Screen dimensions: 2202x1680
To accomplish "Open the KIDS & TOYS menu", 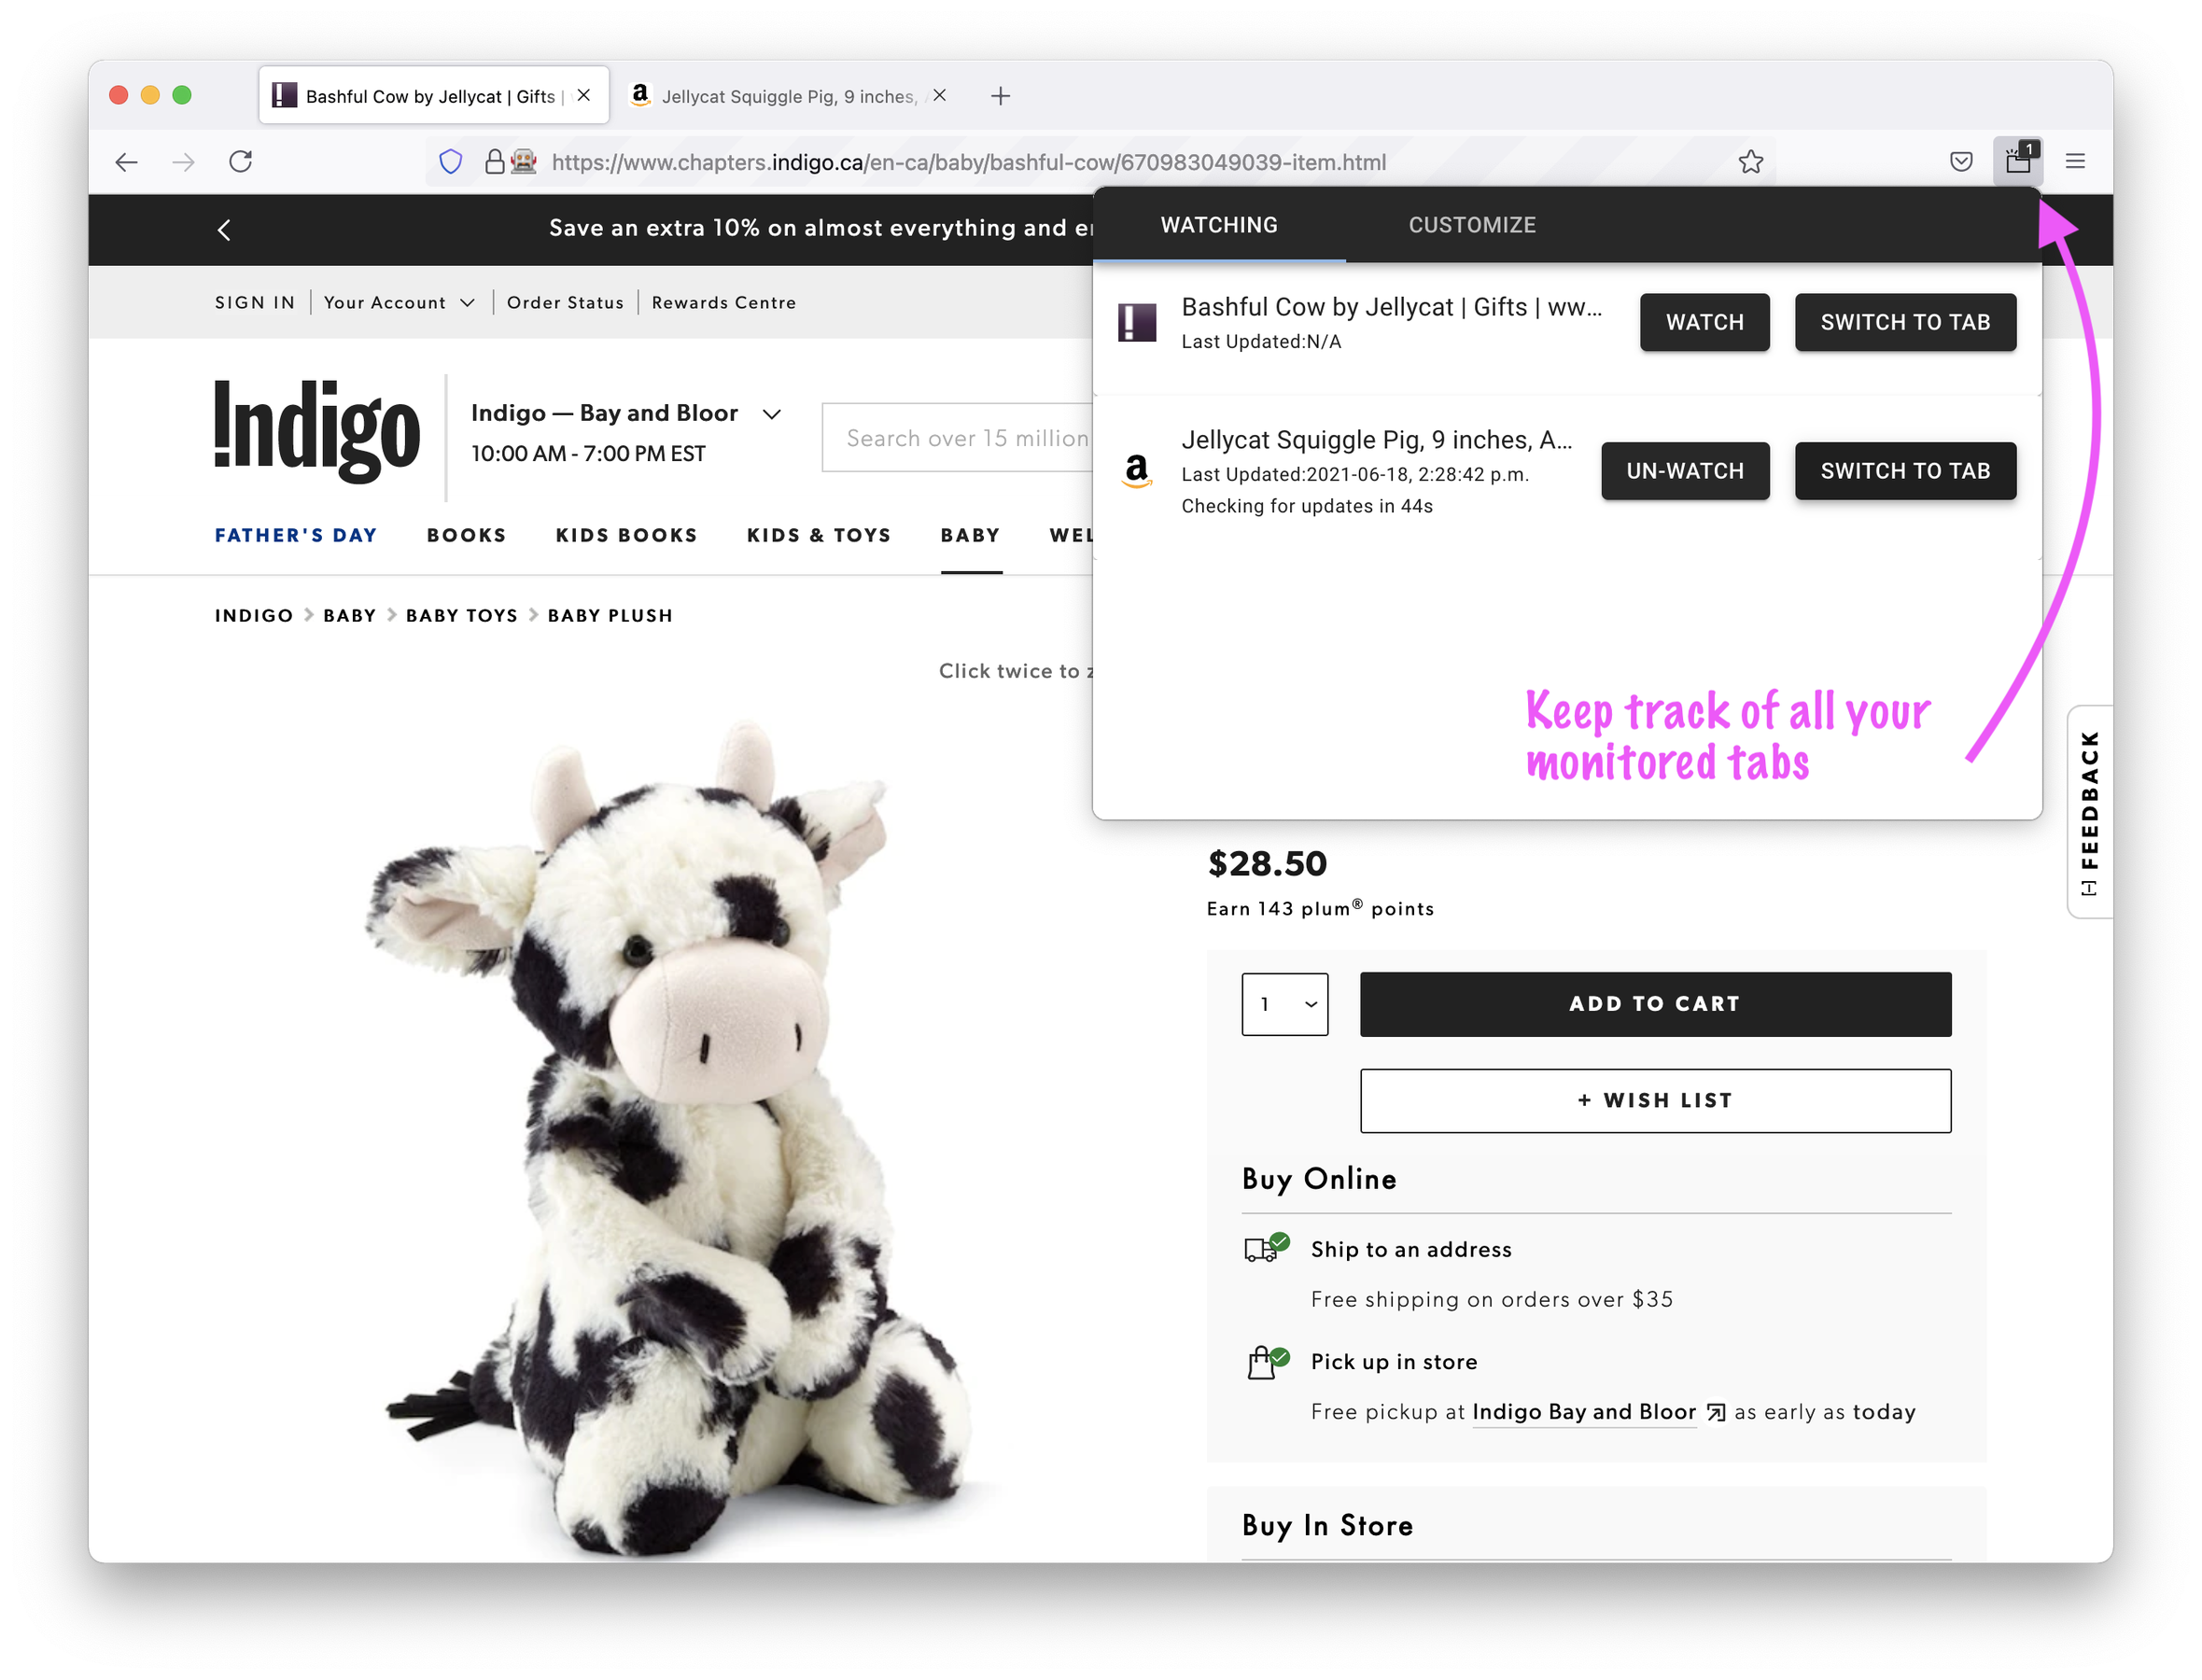I will [x=819, y=536].
